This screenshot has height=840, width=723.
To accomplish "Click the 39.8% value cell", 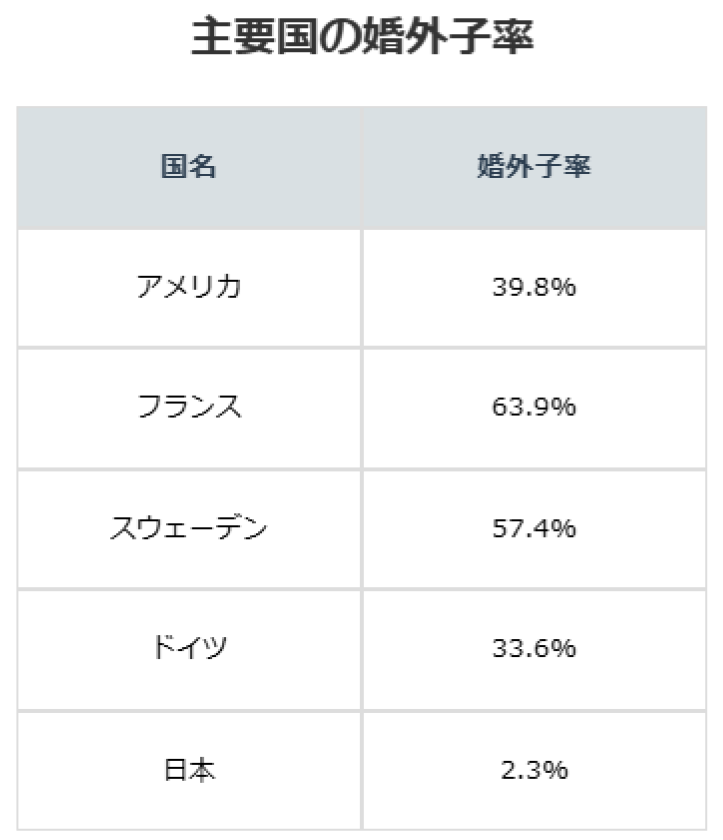I will coord(534,288).
